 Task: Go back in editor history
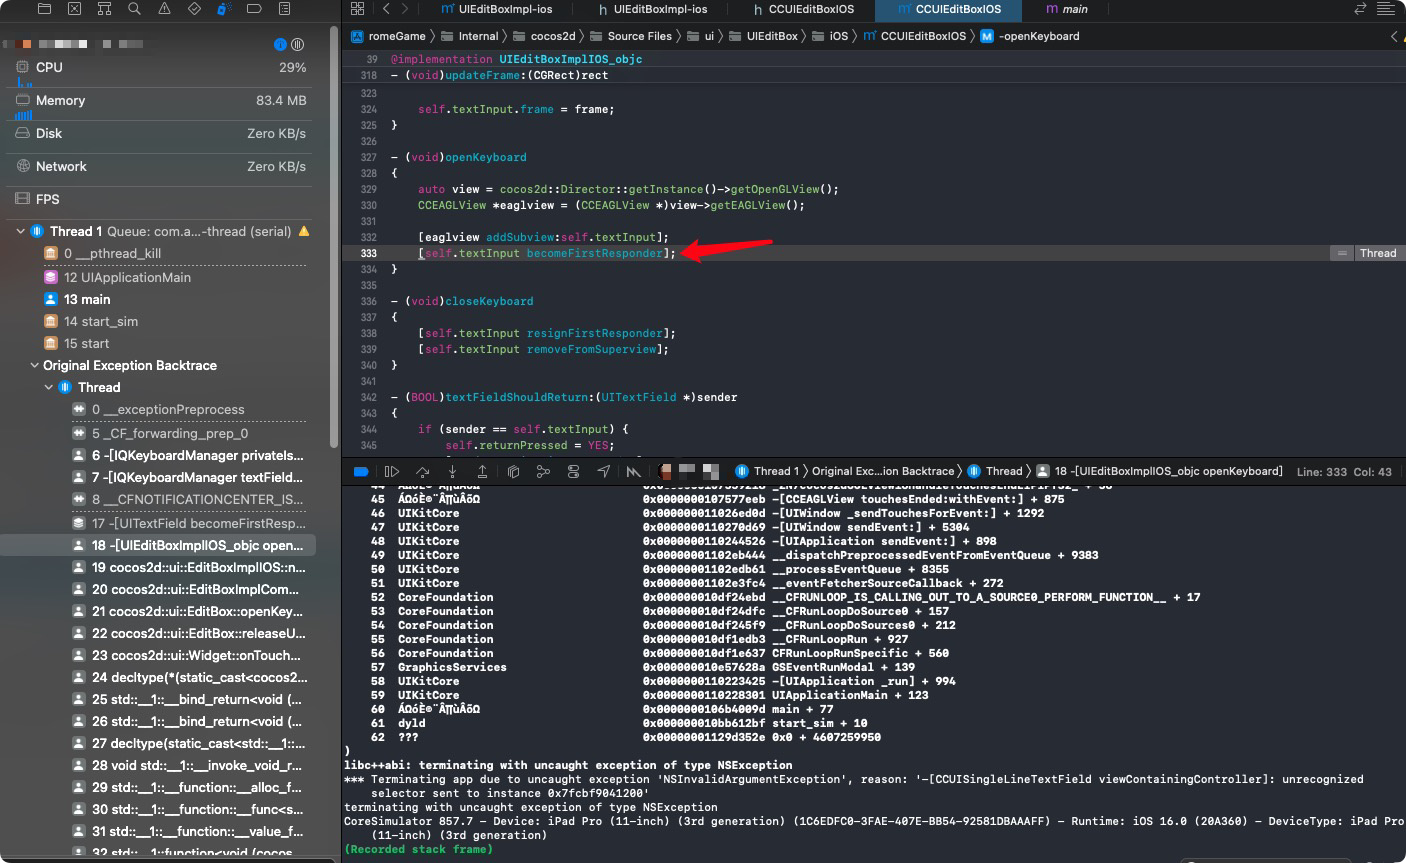point(386,9)
